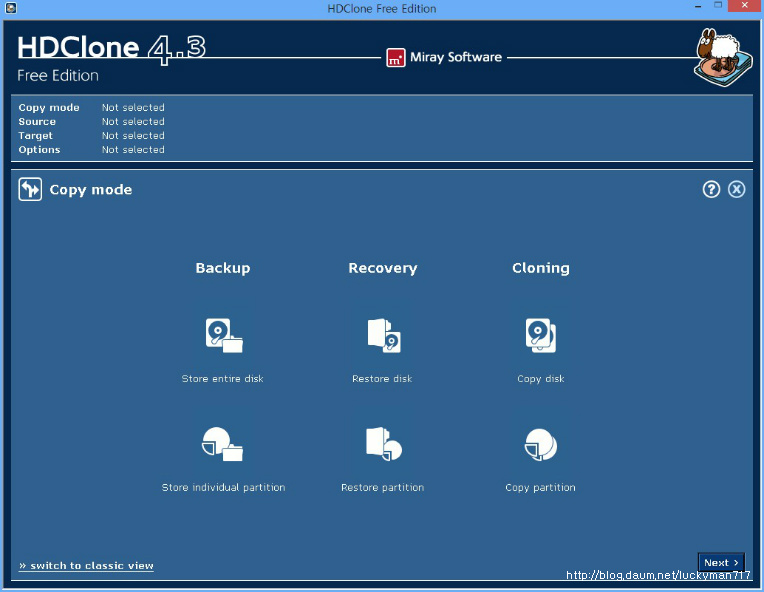This screenshot has width=764, height=592.
Task: Click the 'Copy mode' row in the summary
Action: [92, 108]
